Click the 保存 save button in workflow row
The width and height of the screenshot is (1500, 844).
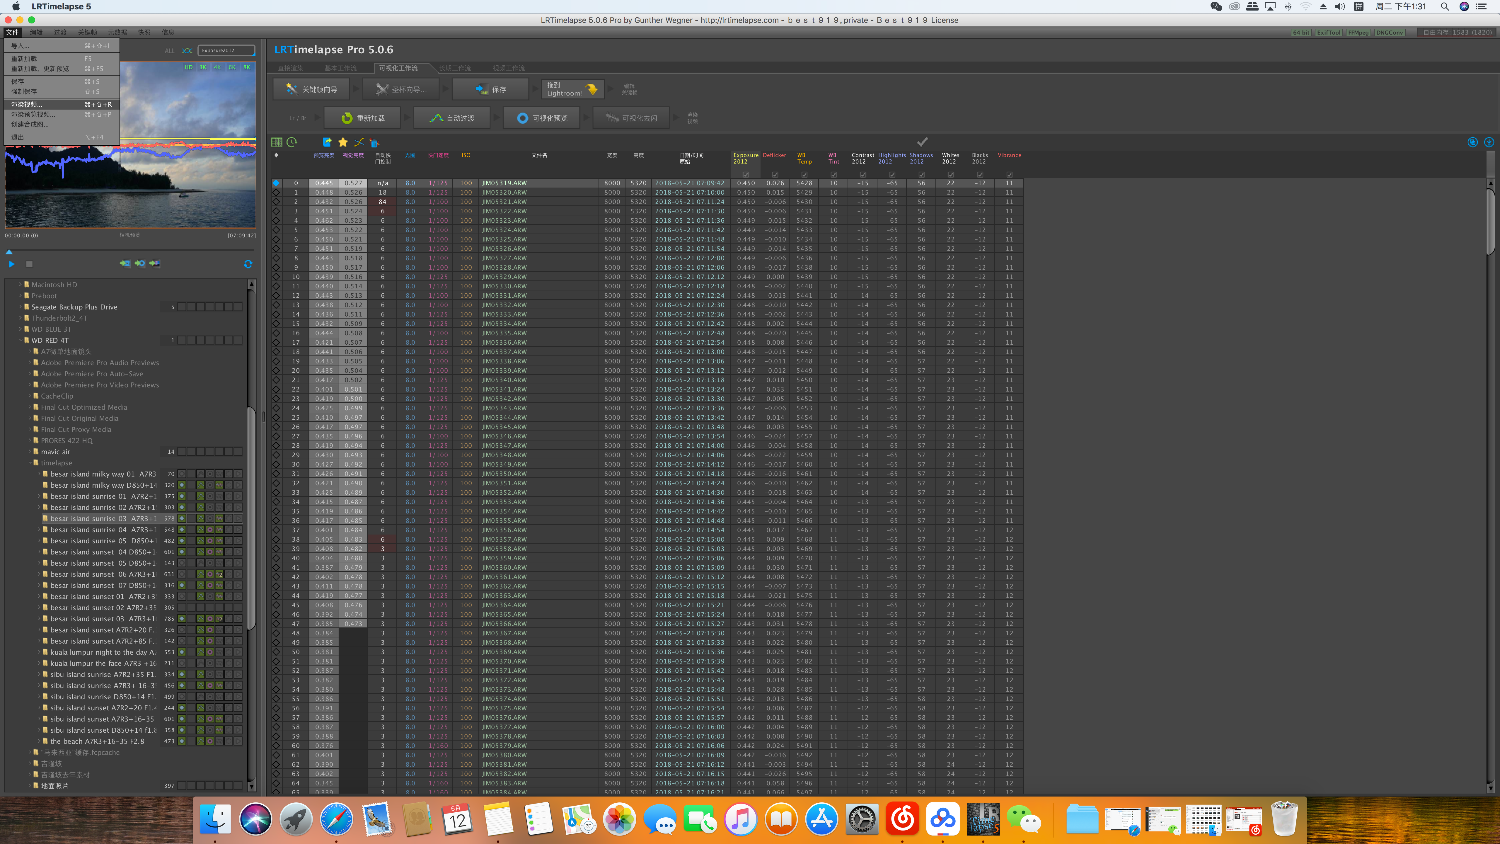coord(490,89)
